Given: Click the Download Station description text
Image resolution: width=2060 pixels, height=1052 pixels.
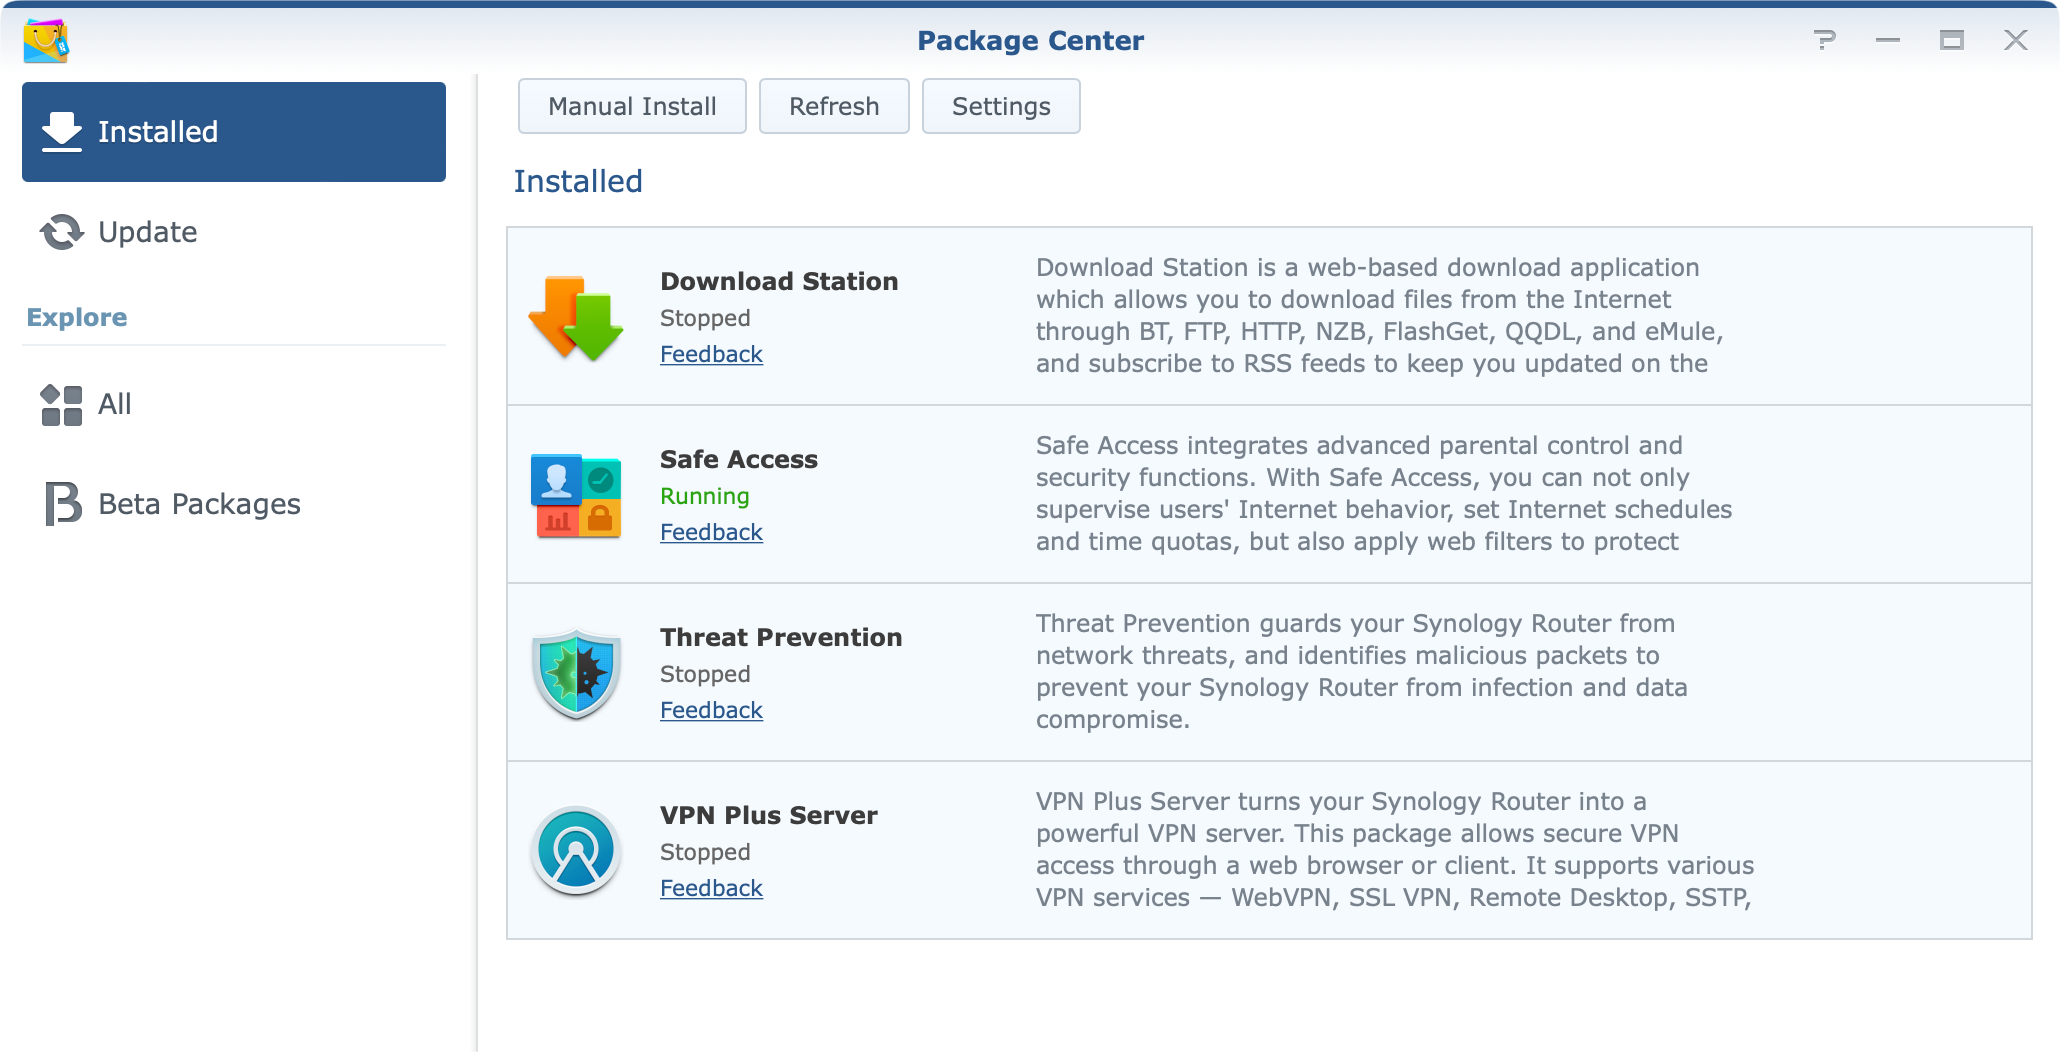Looking at the screenshot, I should (x=1380, y=315).
